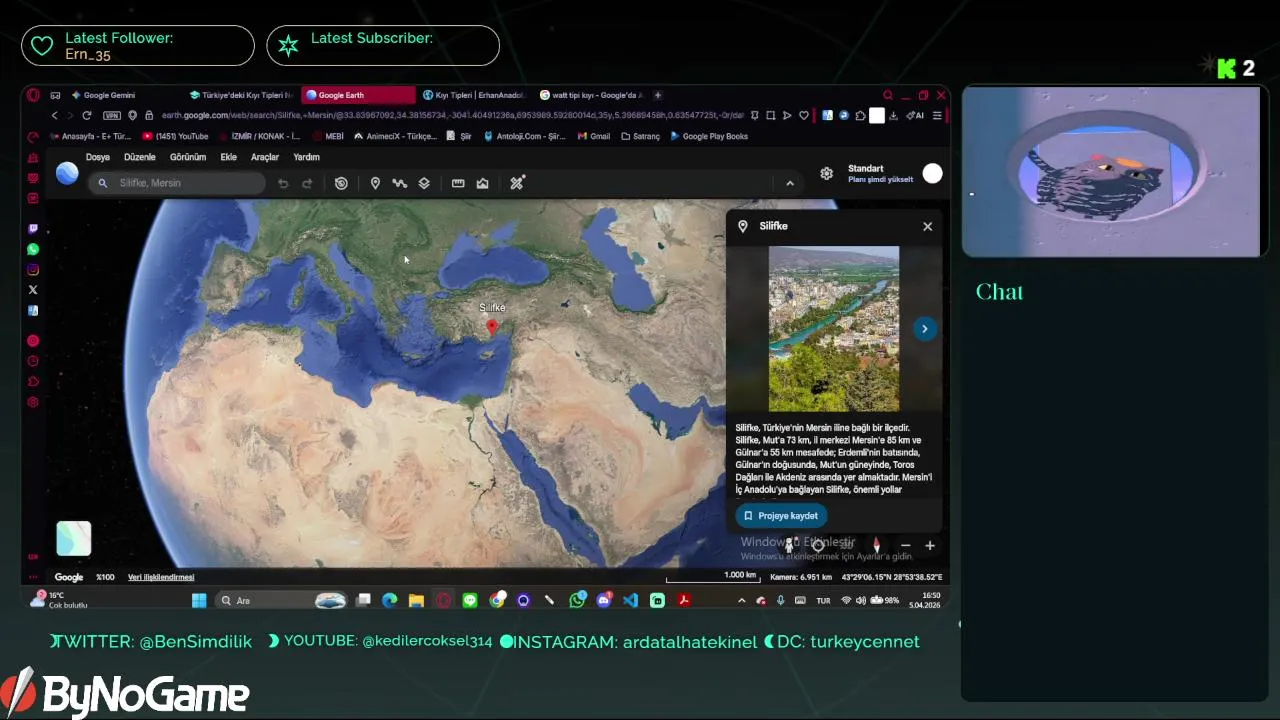Image resolution: width=1280 pixels, height=720 pixels.
Task: Click the sparkle pencil AI tool icon
Action: point(517,183)
